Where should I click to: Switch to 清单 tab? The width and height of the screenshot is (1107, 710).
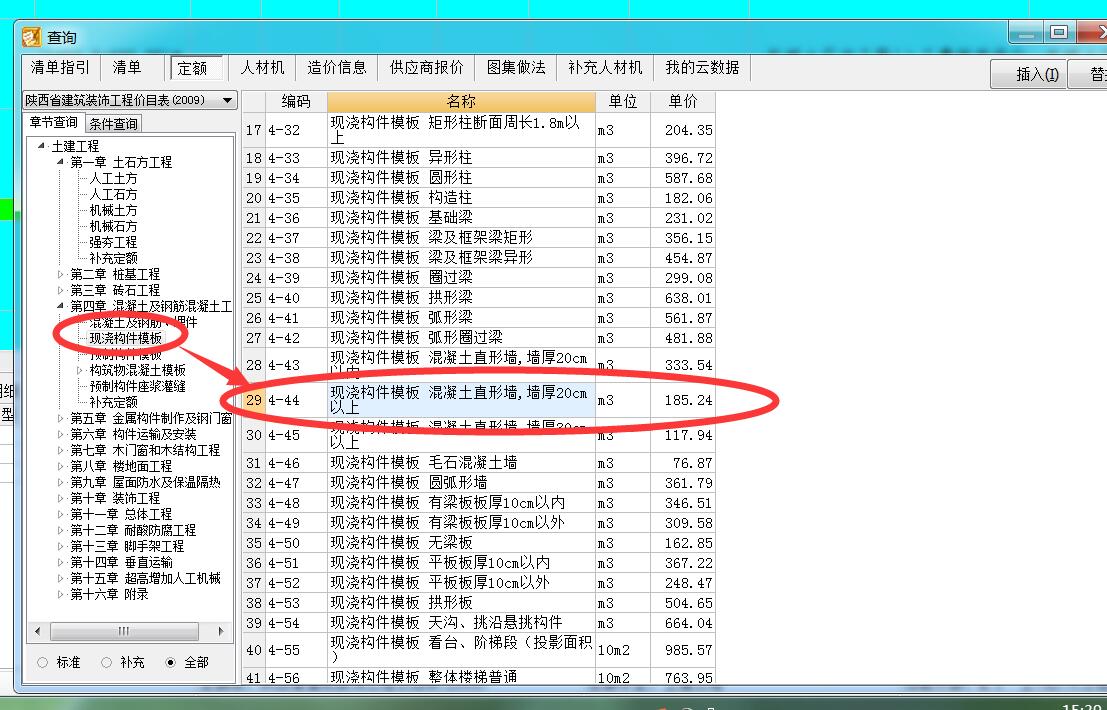(127, 68)
